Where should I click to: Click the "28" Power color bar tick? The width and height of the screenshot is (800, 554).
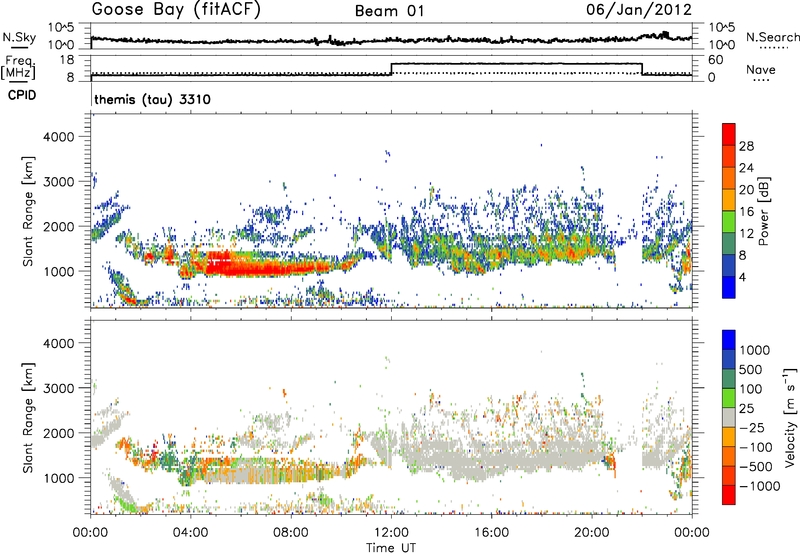click(x=746, y=146)
